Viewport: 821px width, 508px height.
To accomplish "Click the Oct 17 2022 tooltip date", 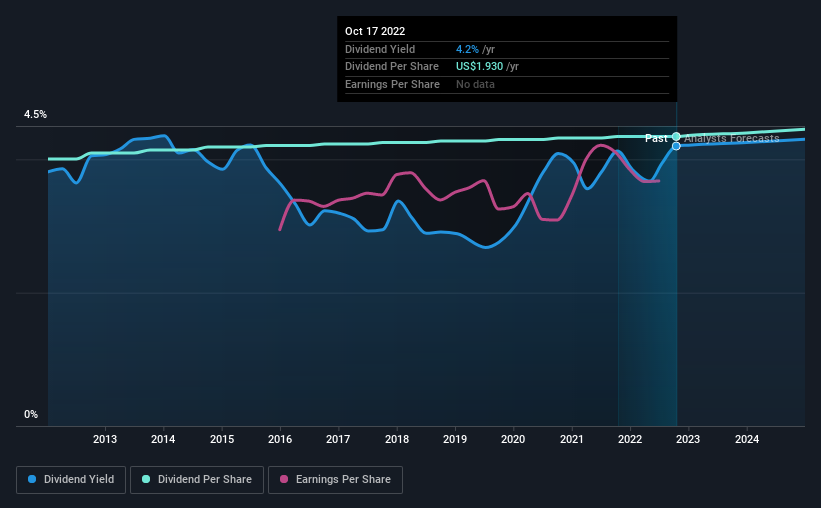I will pyautogui.click(x=375, y=31).
